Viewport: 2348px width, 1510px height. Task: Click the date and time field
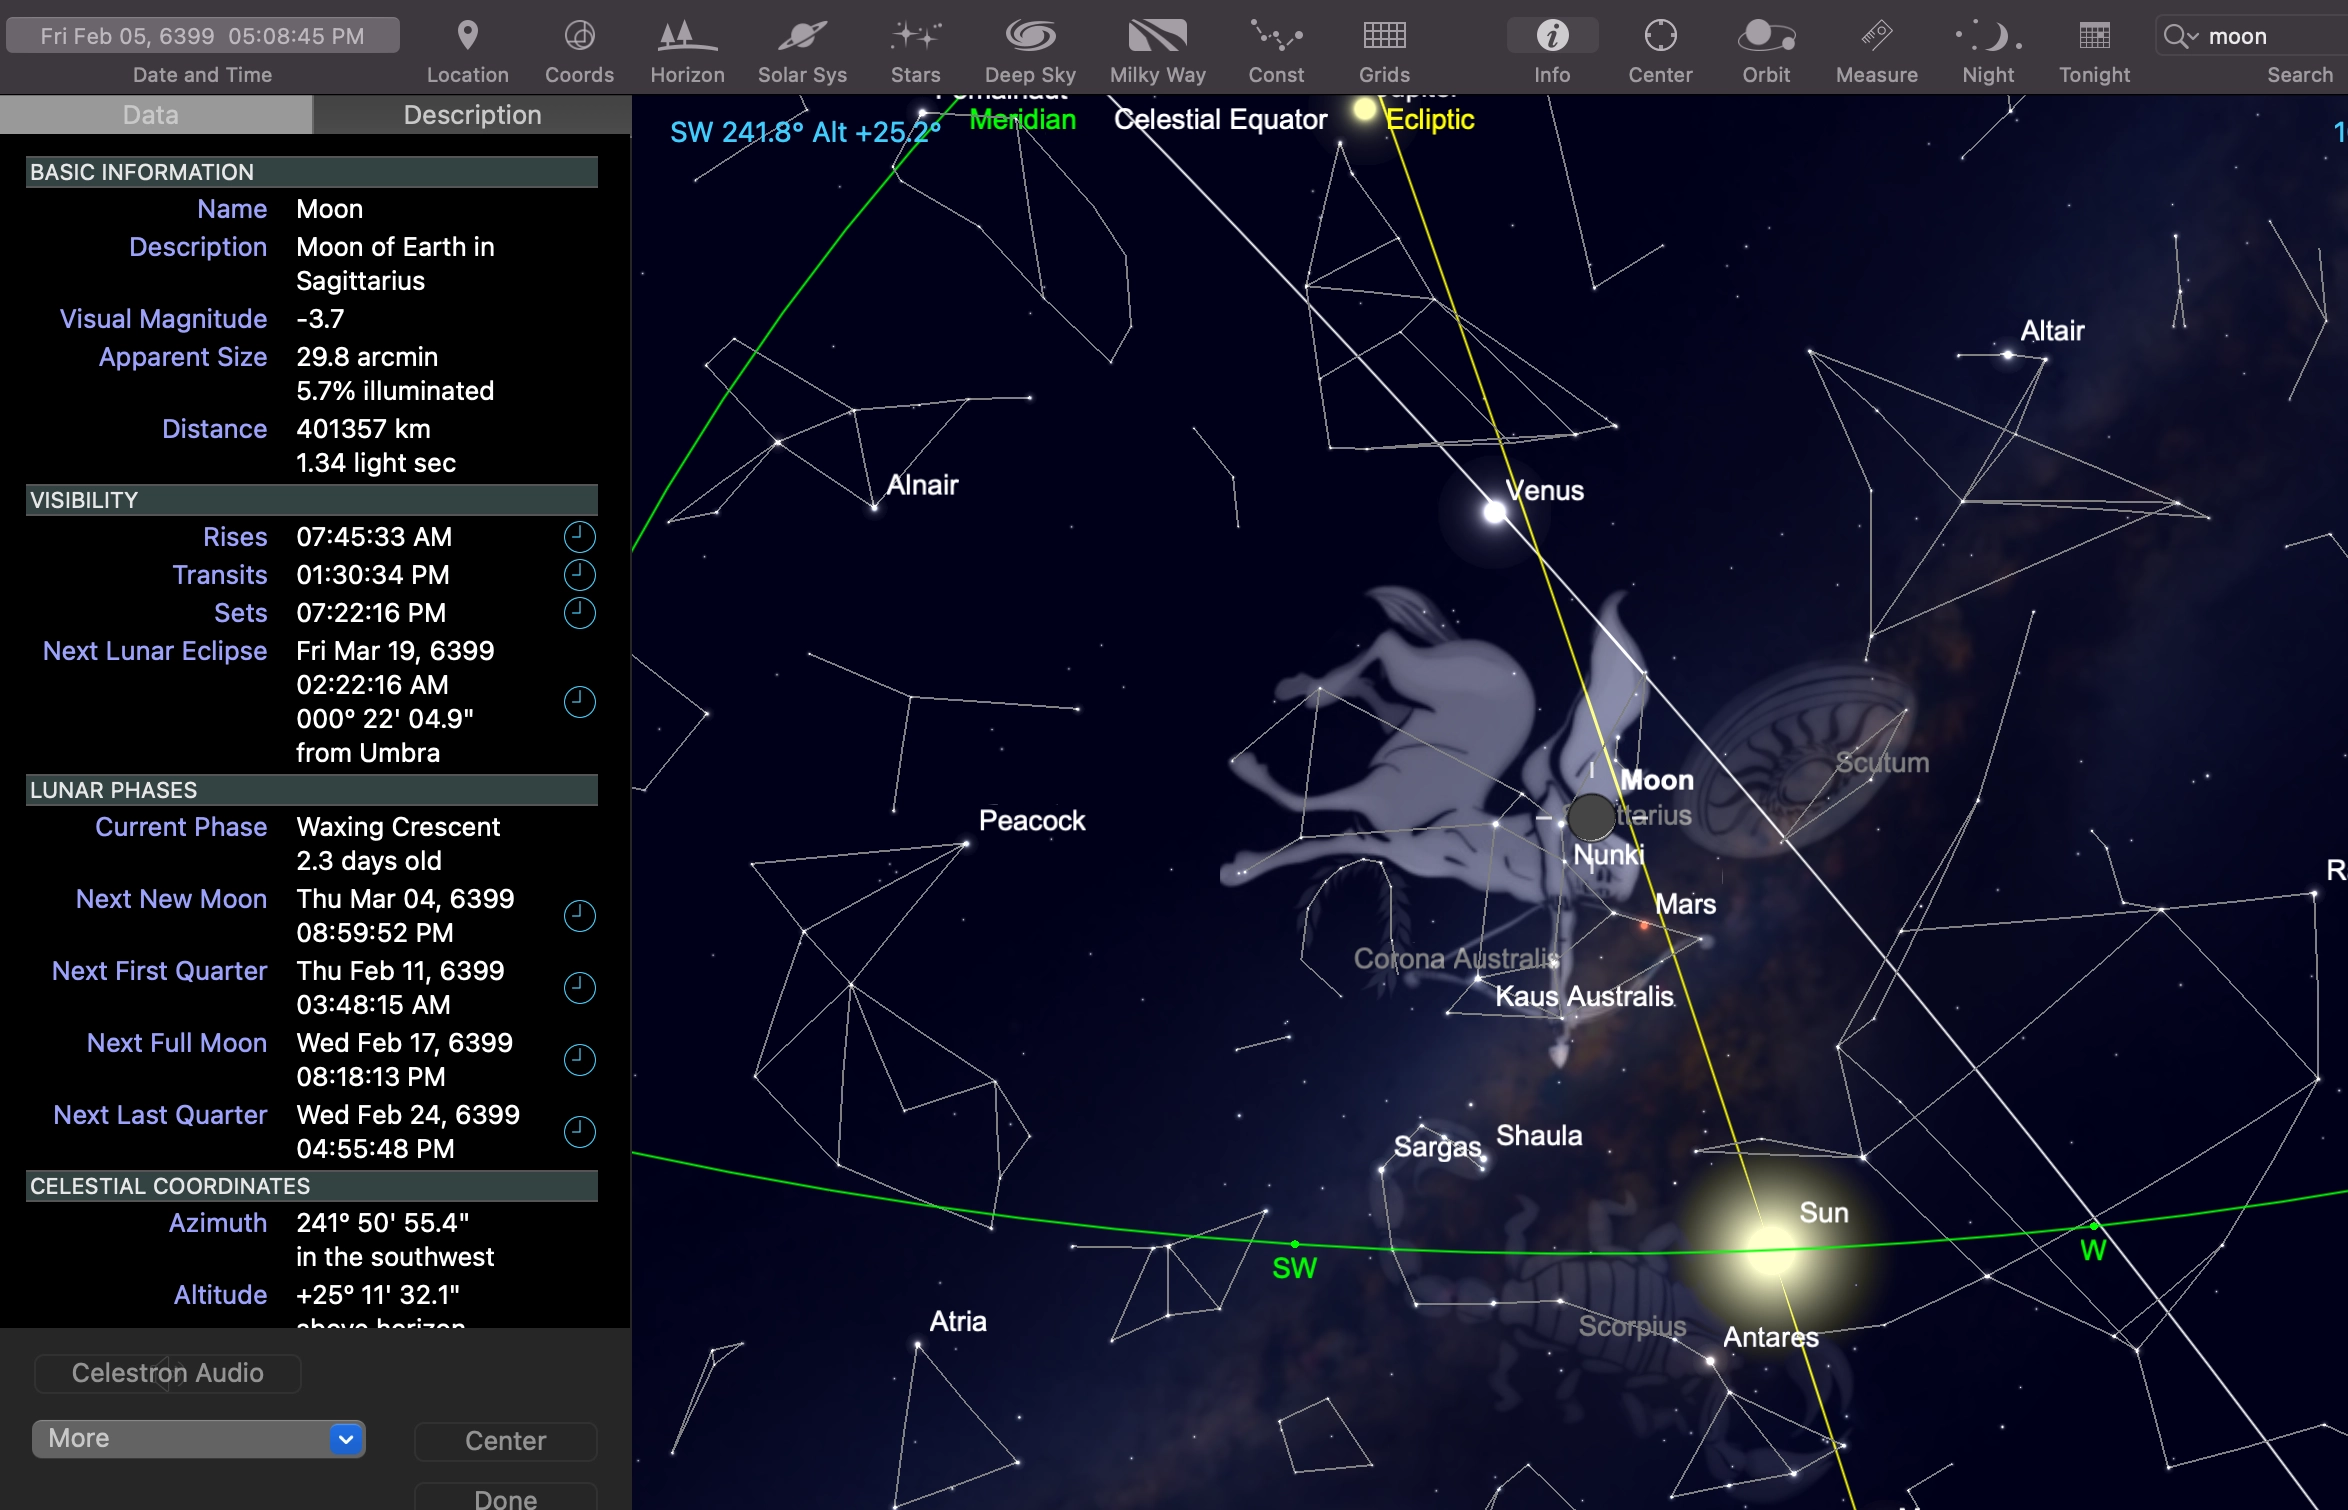pyautogui.click(x=202, y=36)
